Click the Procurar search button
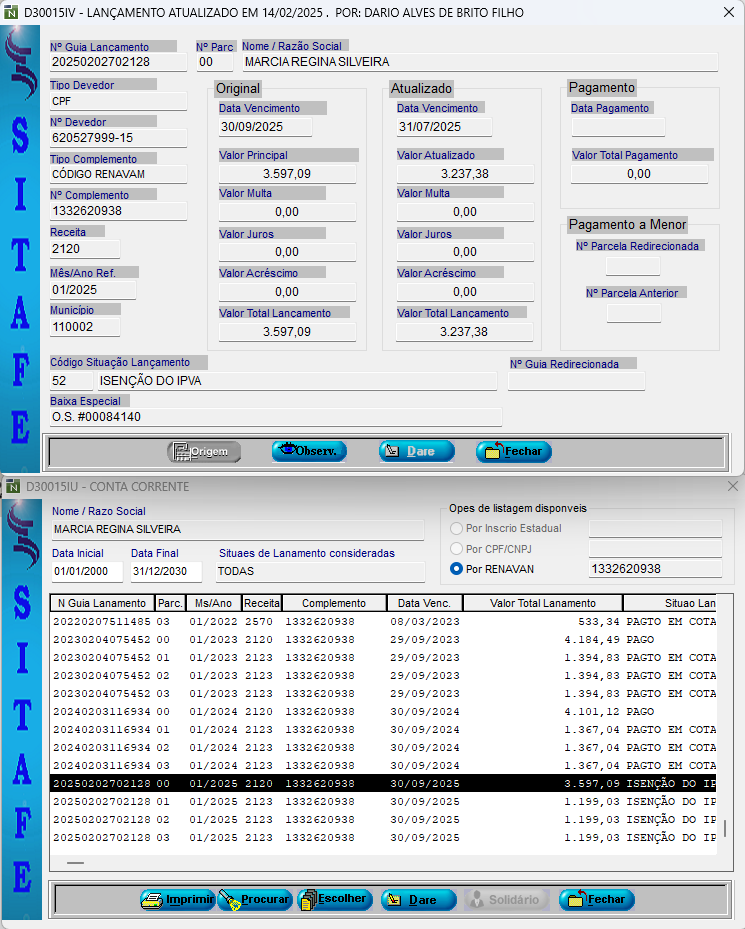 (255, 900)
